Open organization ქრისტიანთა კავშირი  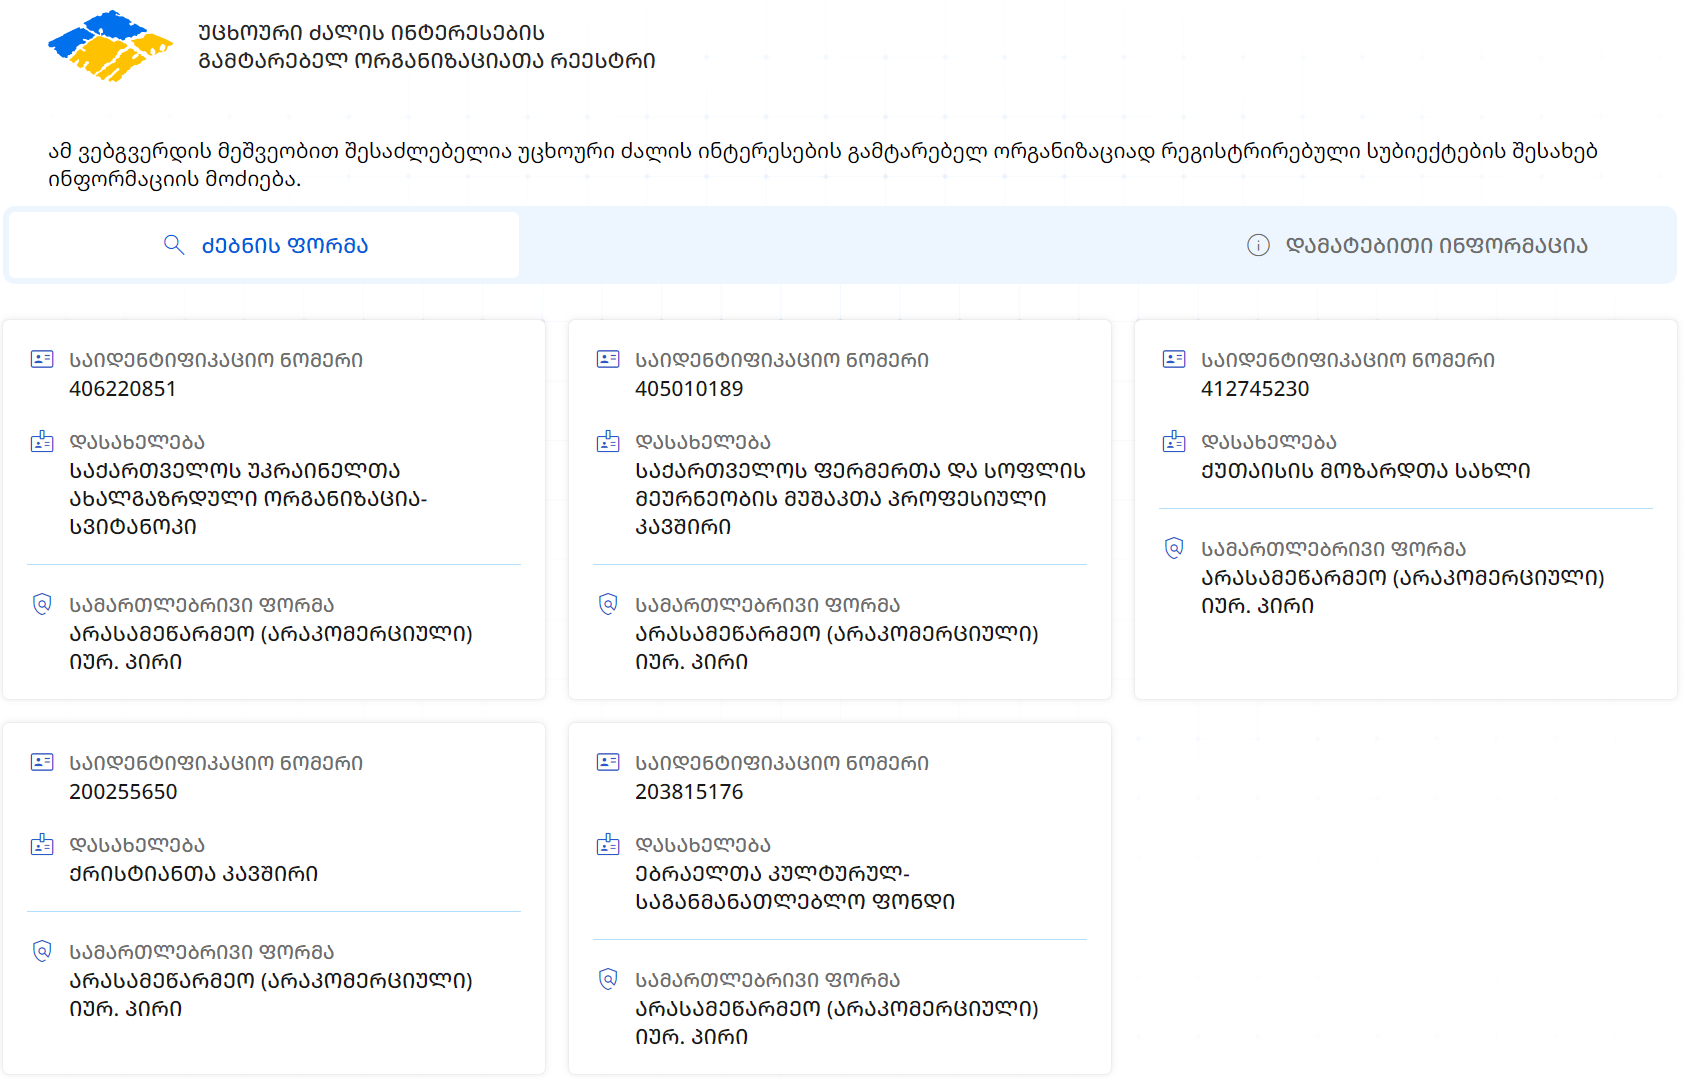[193, 874]
